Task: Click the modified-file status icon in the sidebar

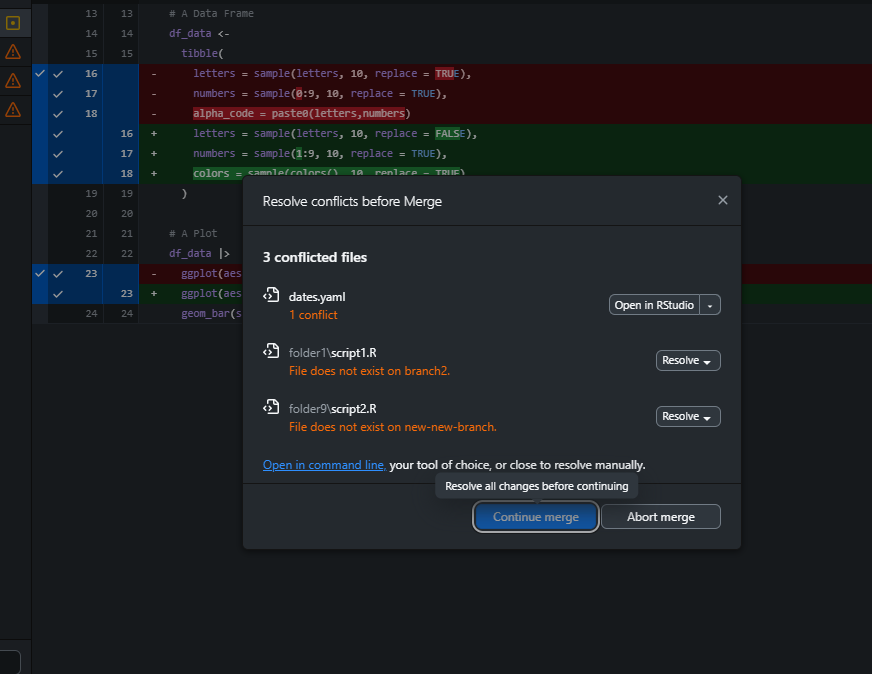Action: tap(13, 22)
